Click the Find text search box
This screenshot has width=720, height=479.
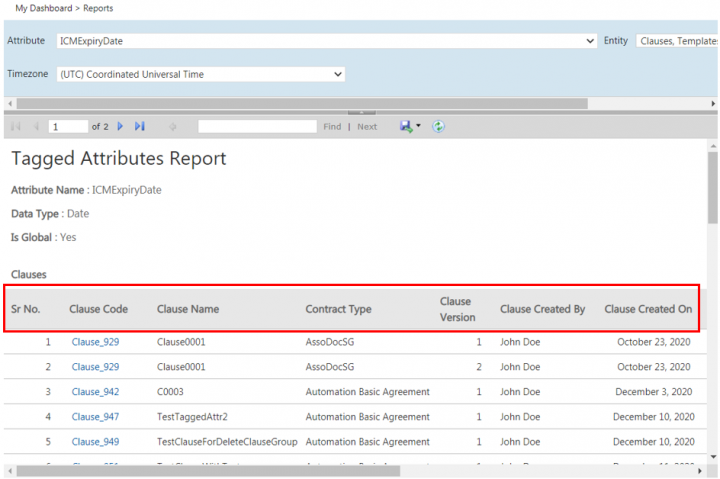tap(257, 127)
